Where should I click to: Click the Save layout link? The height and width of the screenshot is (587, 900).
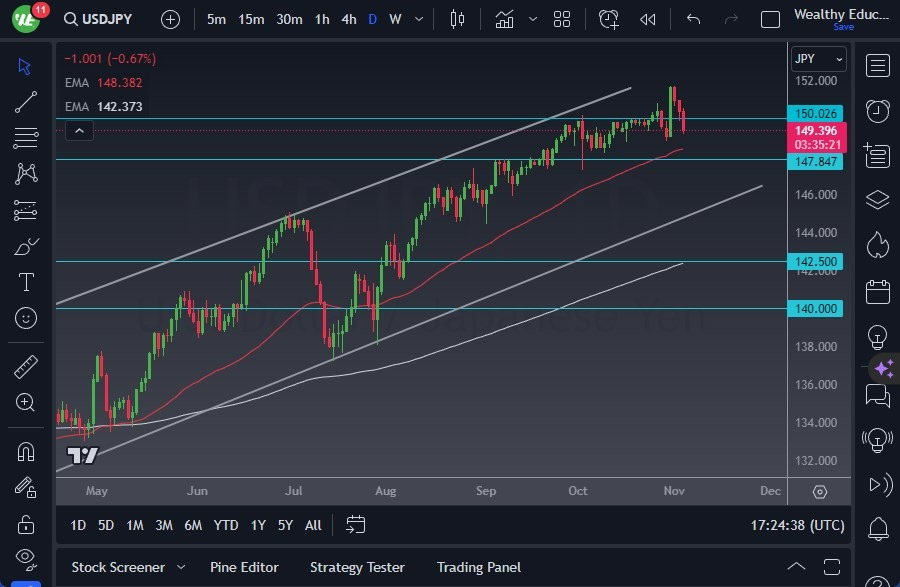click(845, 25)
